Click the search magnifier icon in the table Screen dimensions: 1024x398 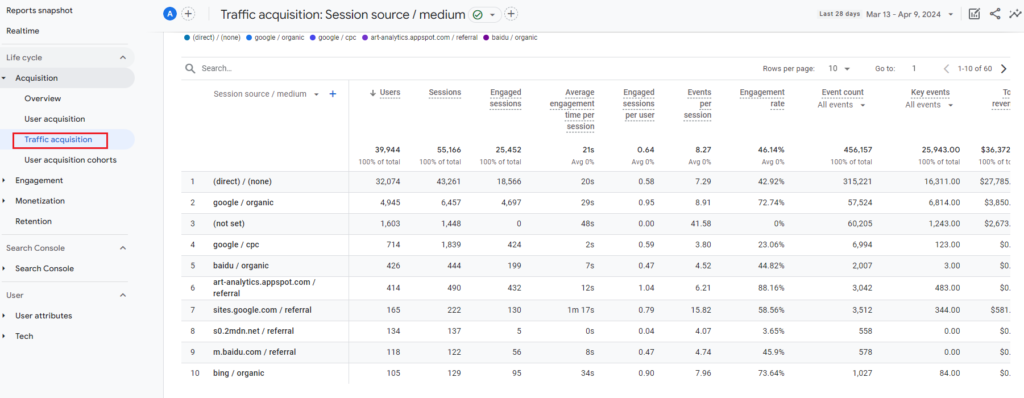[x=190, y=68]
